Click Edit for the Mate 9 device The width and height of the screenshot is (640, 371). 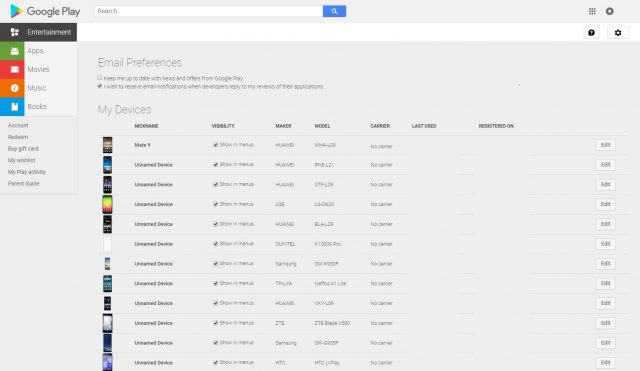(605, 145)
